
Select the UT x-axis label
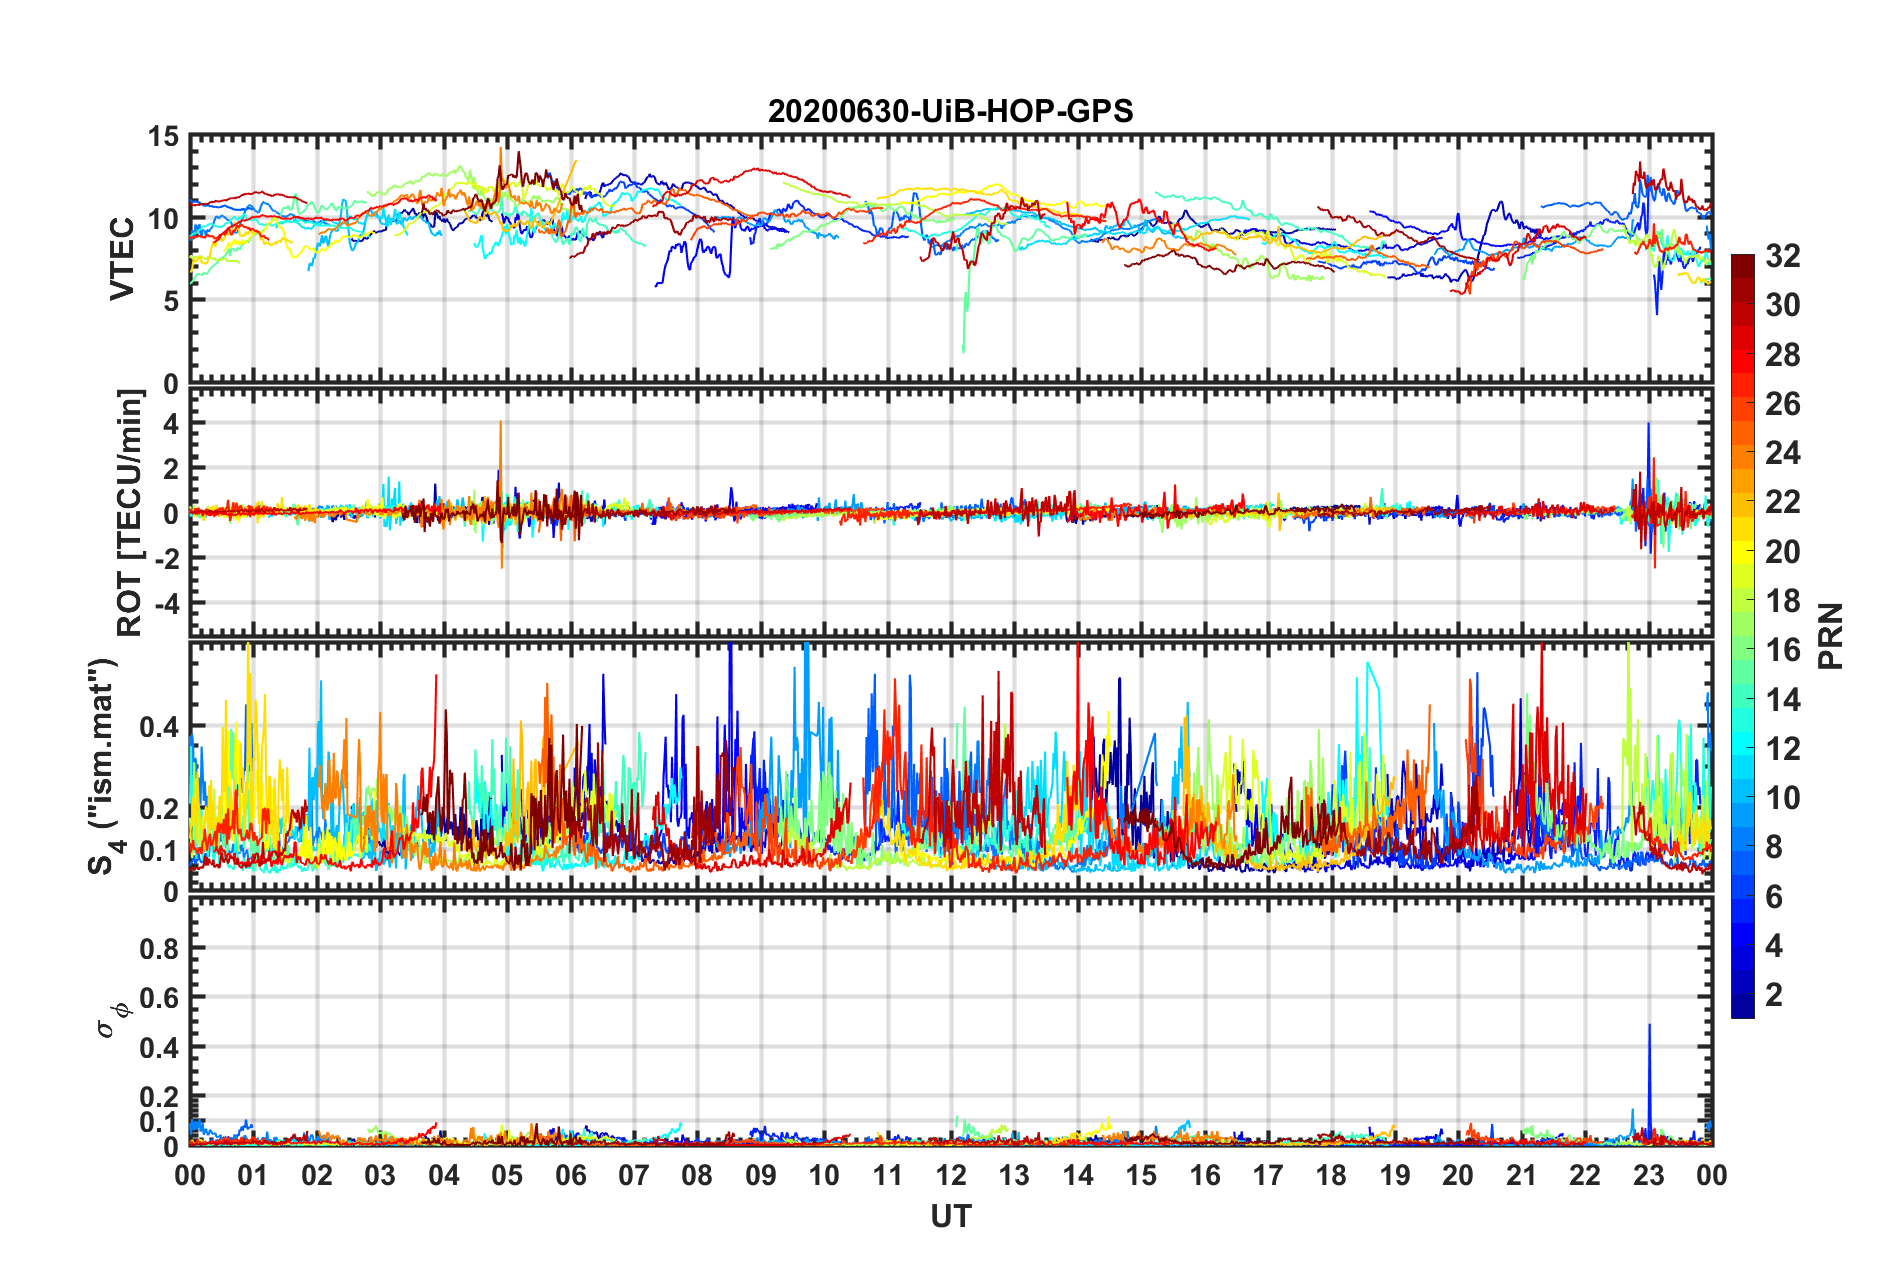coord(950,1216)
